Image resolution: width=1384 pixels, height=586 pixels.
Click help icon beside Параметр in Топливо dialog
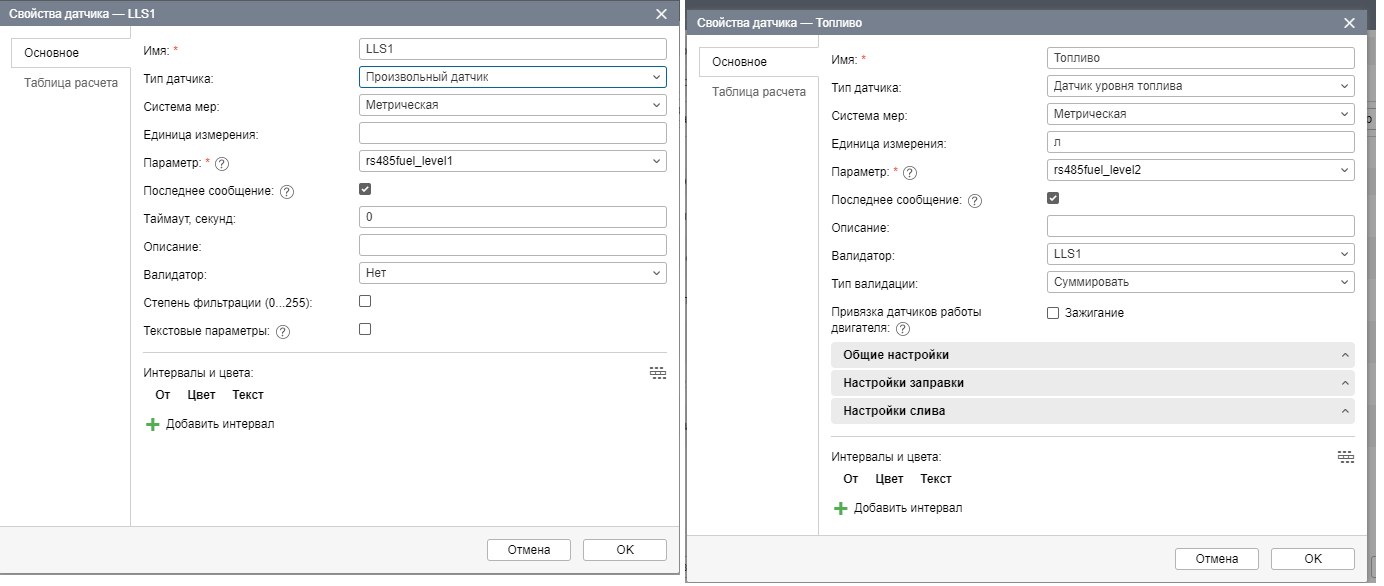[910, 173]
